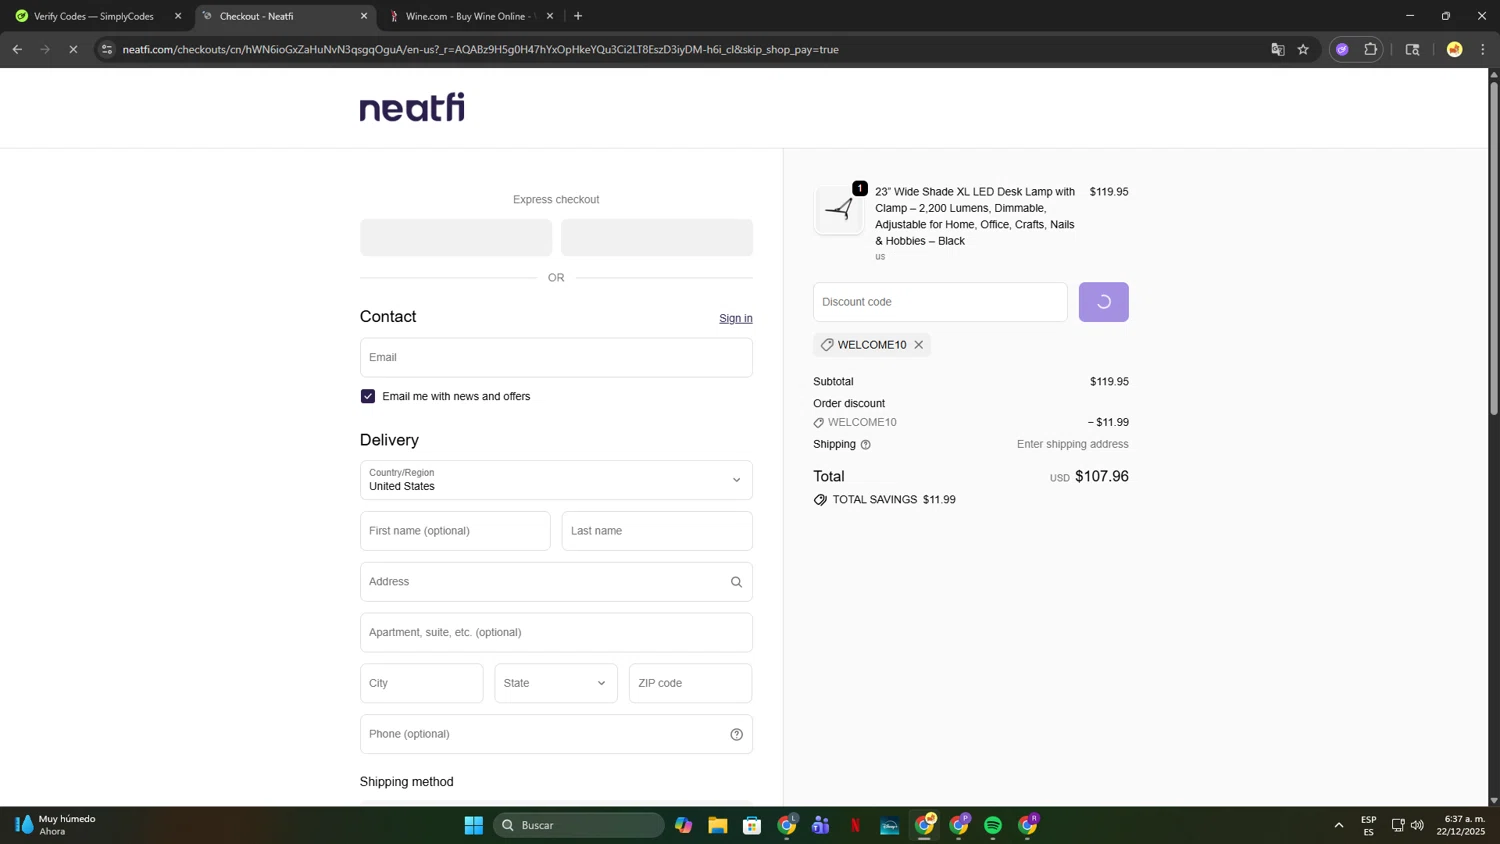
Task: Open the Chrome three-dot menu
Action: coord(1483,49)
